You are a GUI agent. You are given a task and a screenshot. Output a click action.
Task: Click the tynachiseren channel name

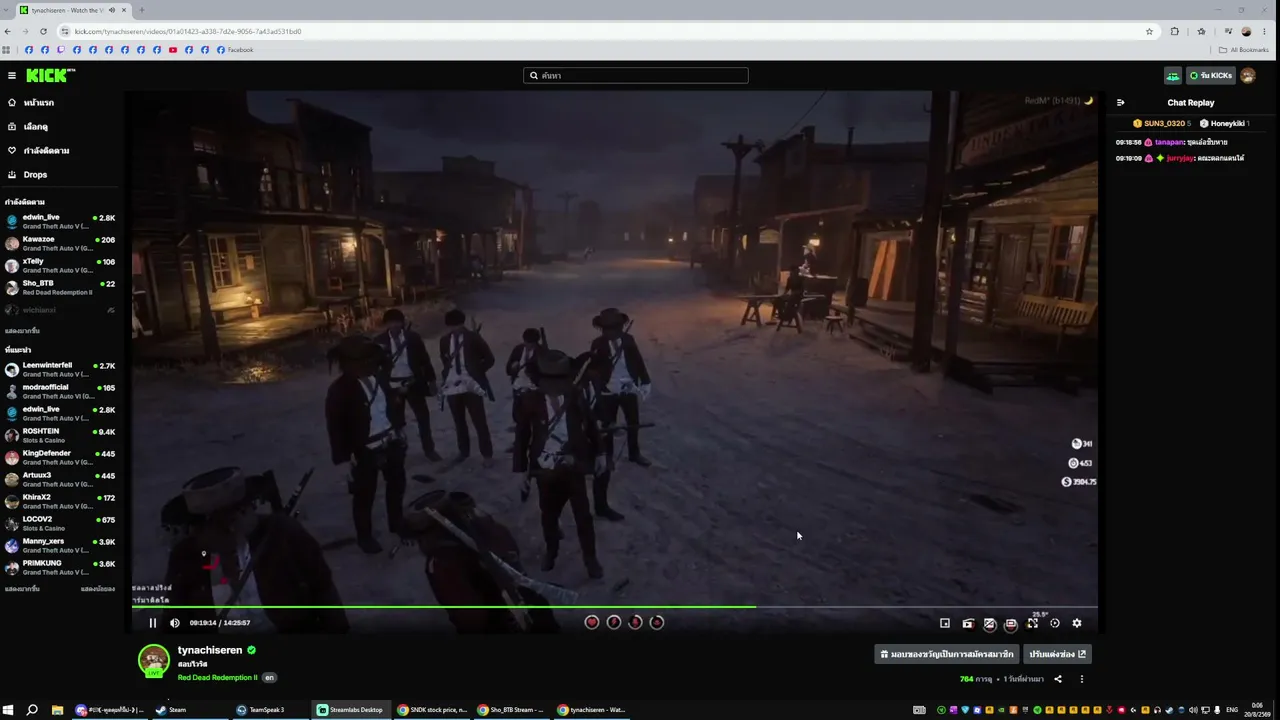pyautogui.click(x=210, y=650)
